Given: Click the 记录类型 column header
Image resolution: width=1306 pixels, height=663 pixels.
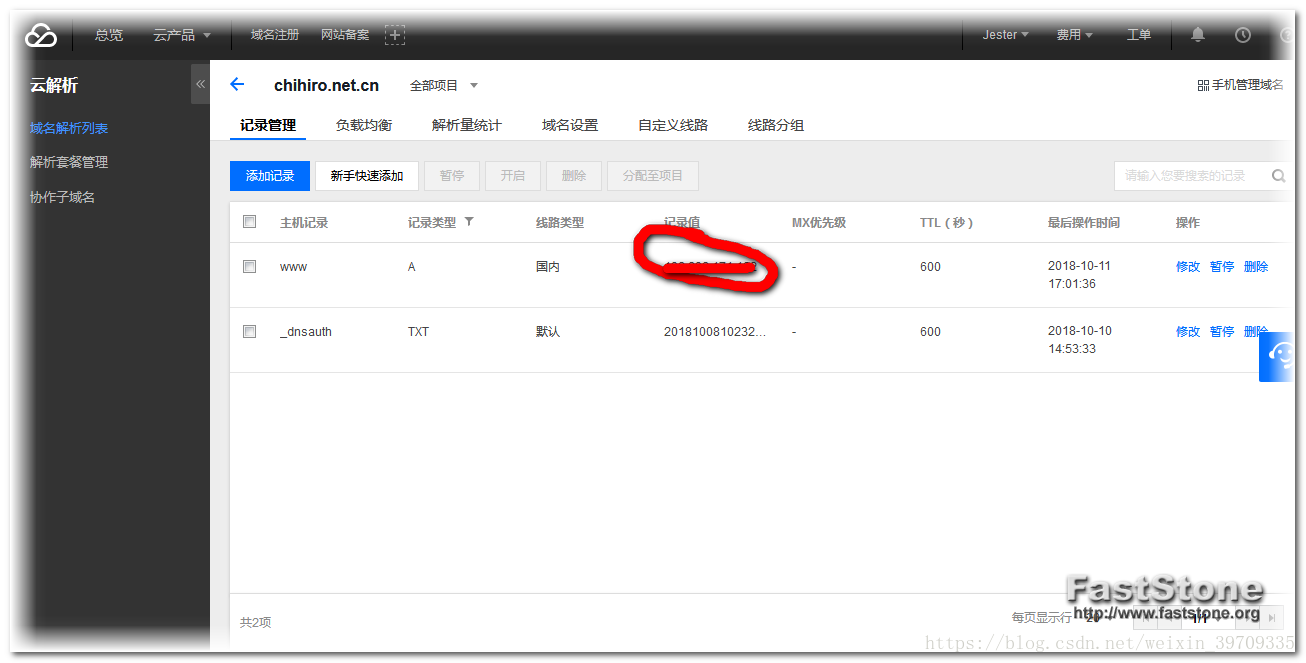Looking at the screenshot, I should [x=432, y=222].
